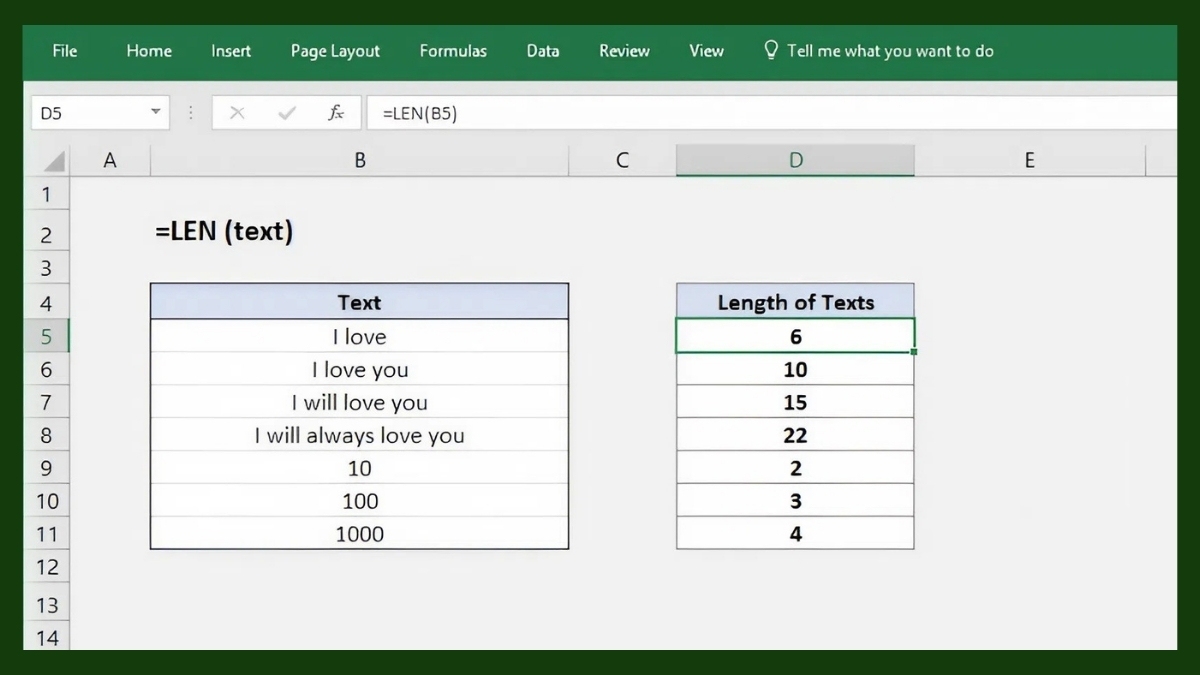Click the Tell Me lightbulb icon
Screen dimensions: 1200x675
[x=770, y=50]
